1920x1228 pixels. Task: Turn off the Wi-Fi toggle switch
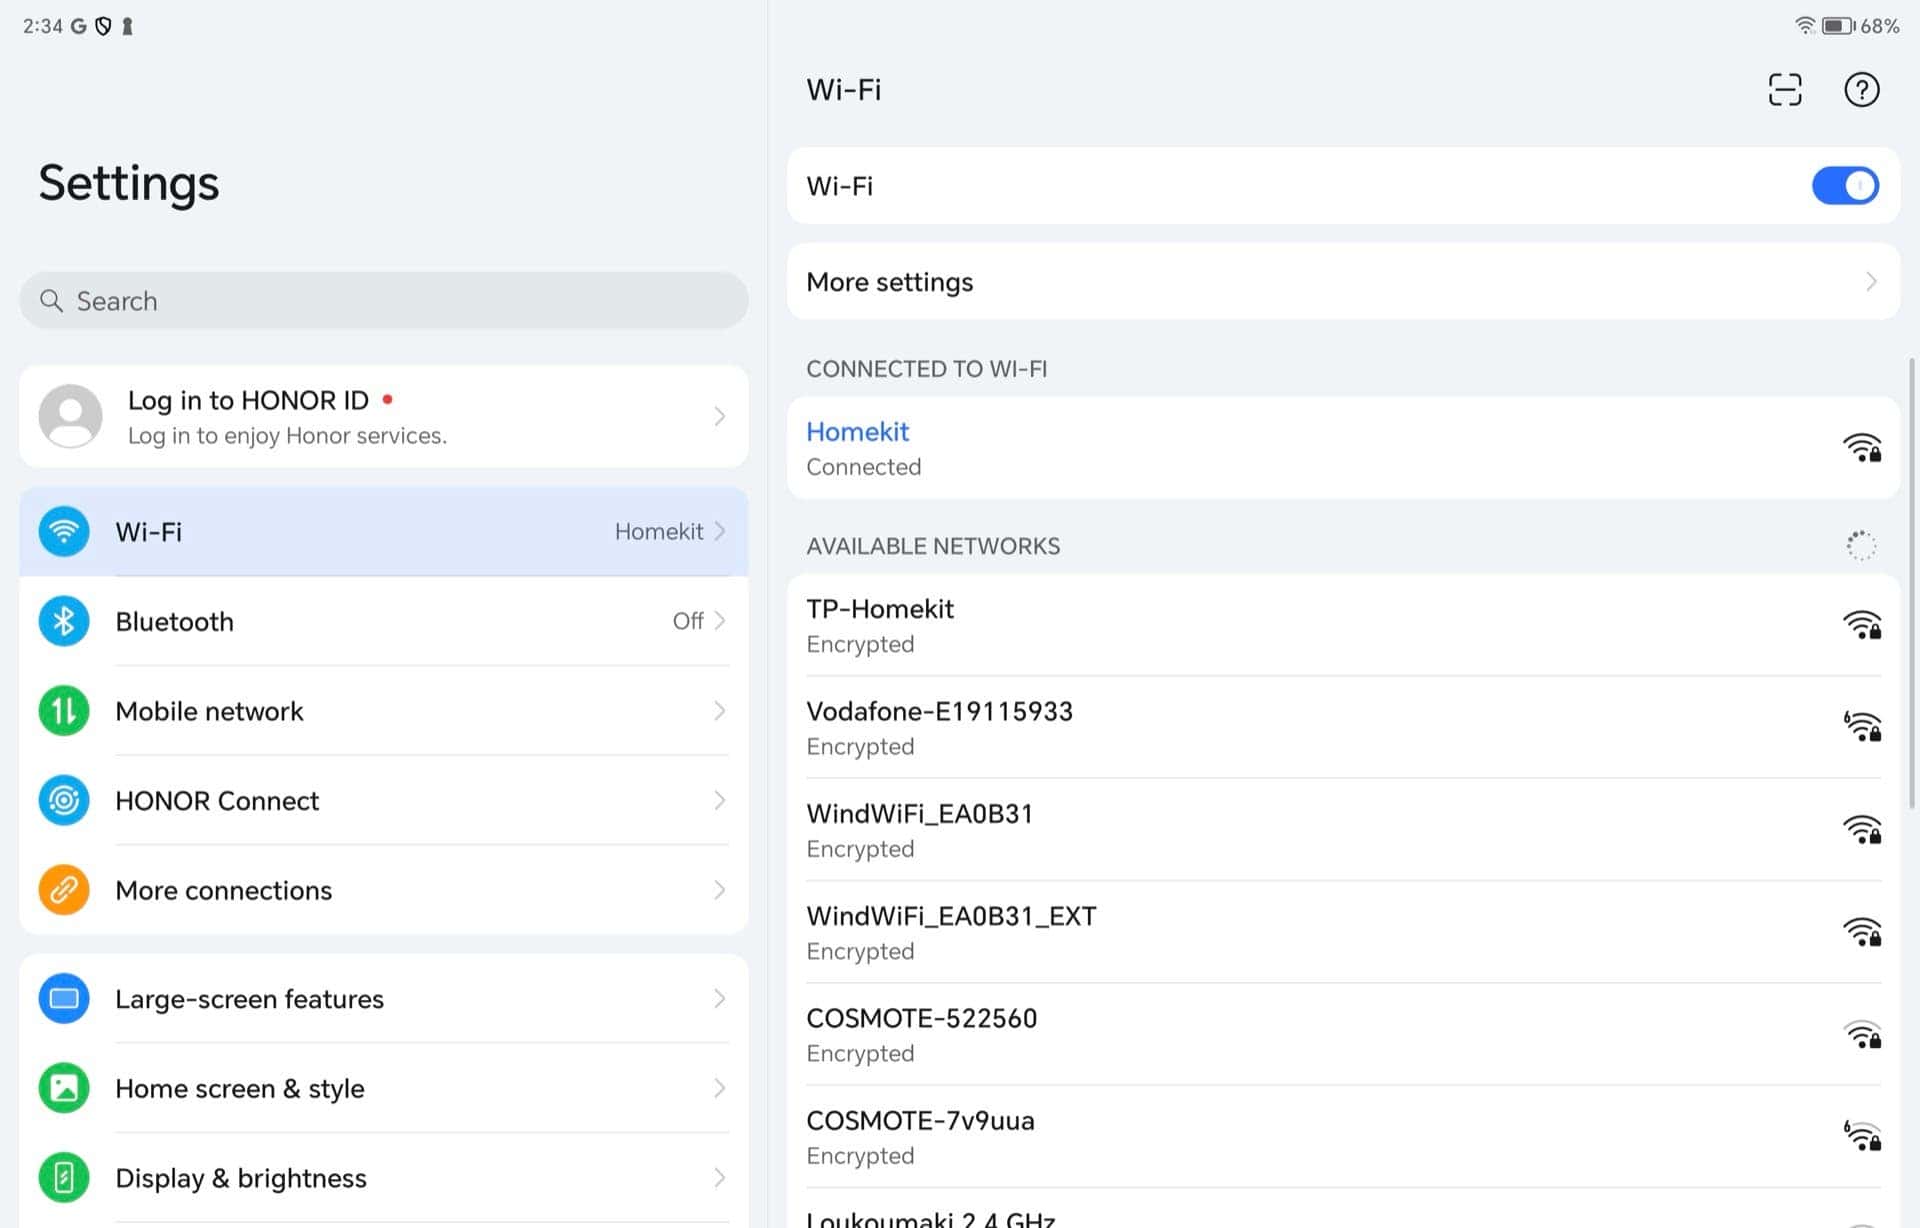click(1845, 186)
